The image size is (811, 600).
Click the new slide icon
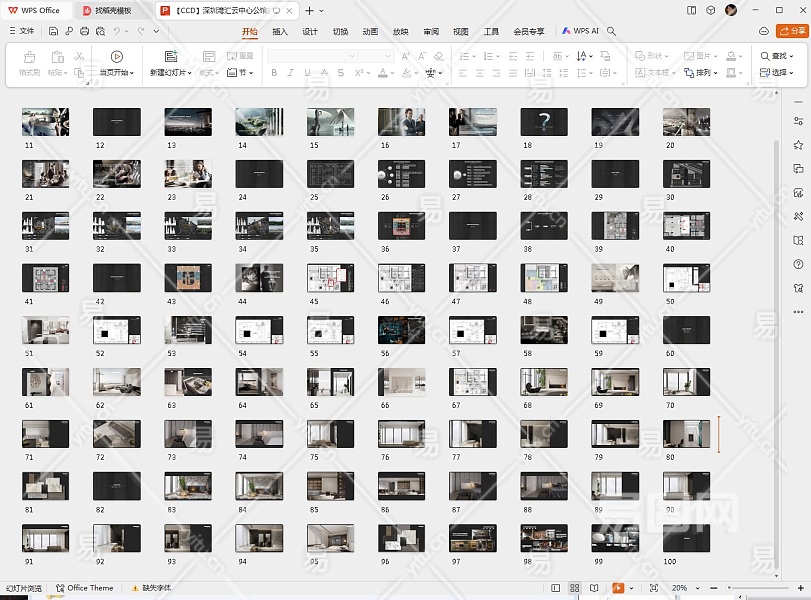point(171,57)
